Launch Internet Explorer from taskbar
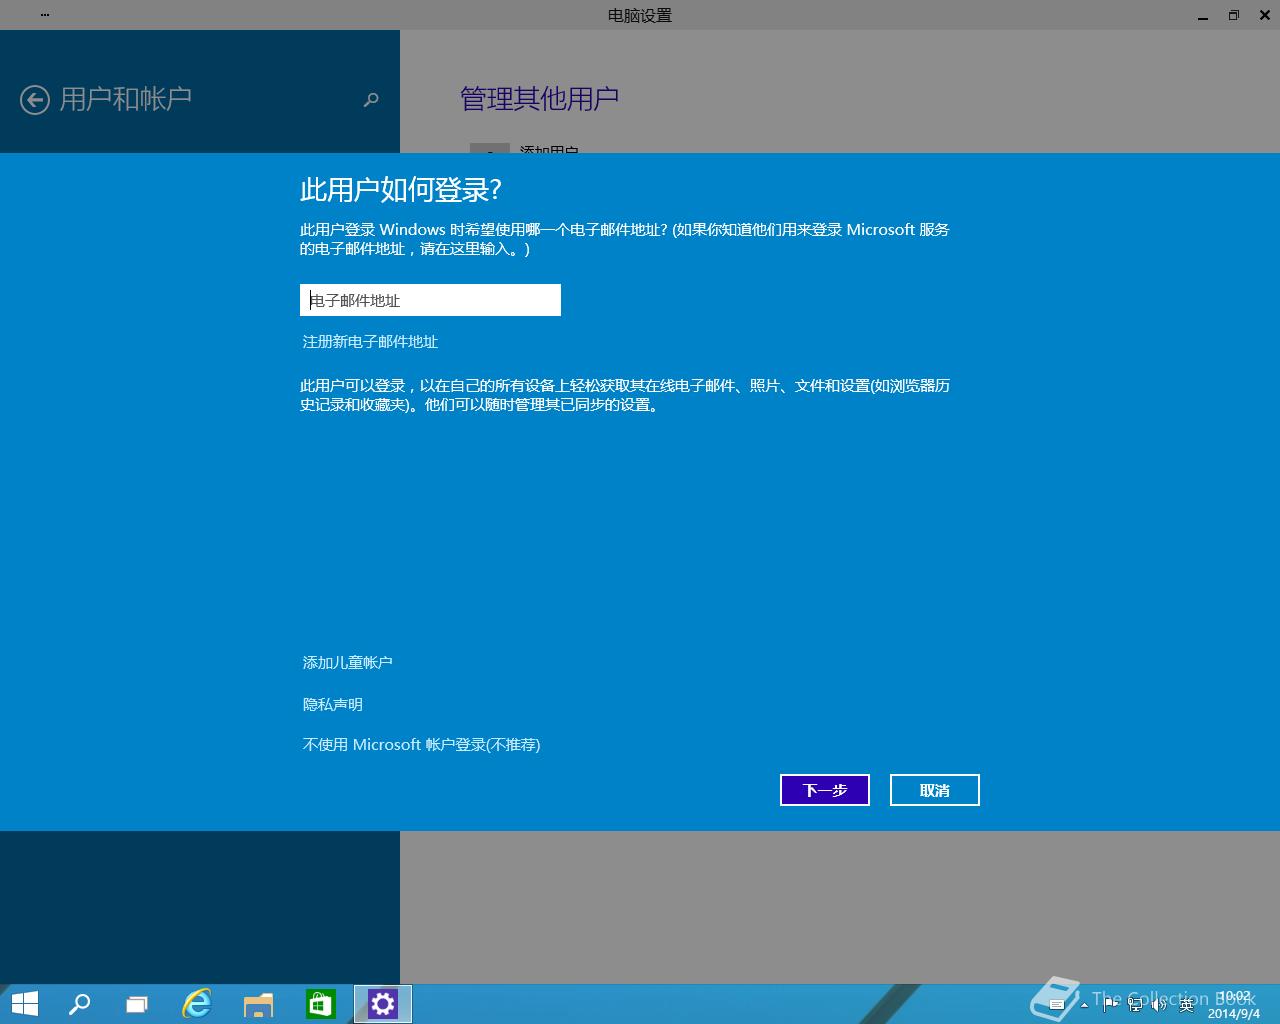This screenshot has width=1280, height=1024. (x=198, y=1004)
